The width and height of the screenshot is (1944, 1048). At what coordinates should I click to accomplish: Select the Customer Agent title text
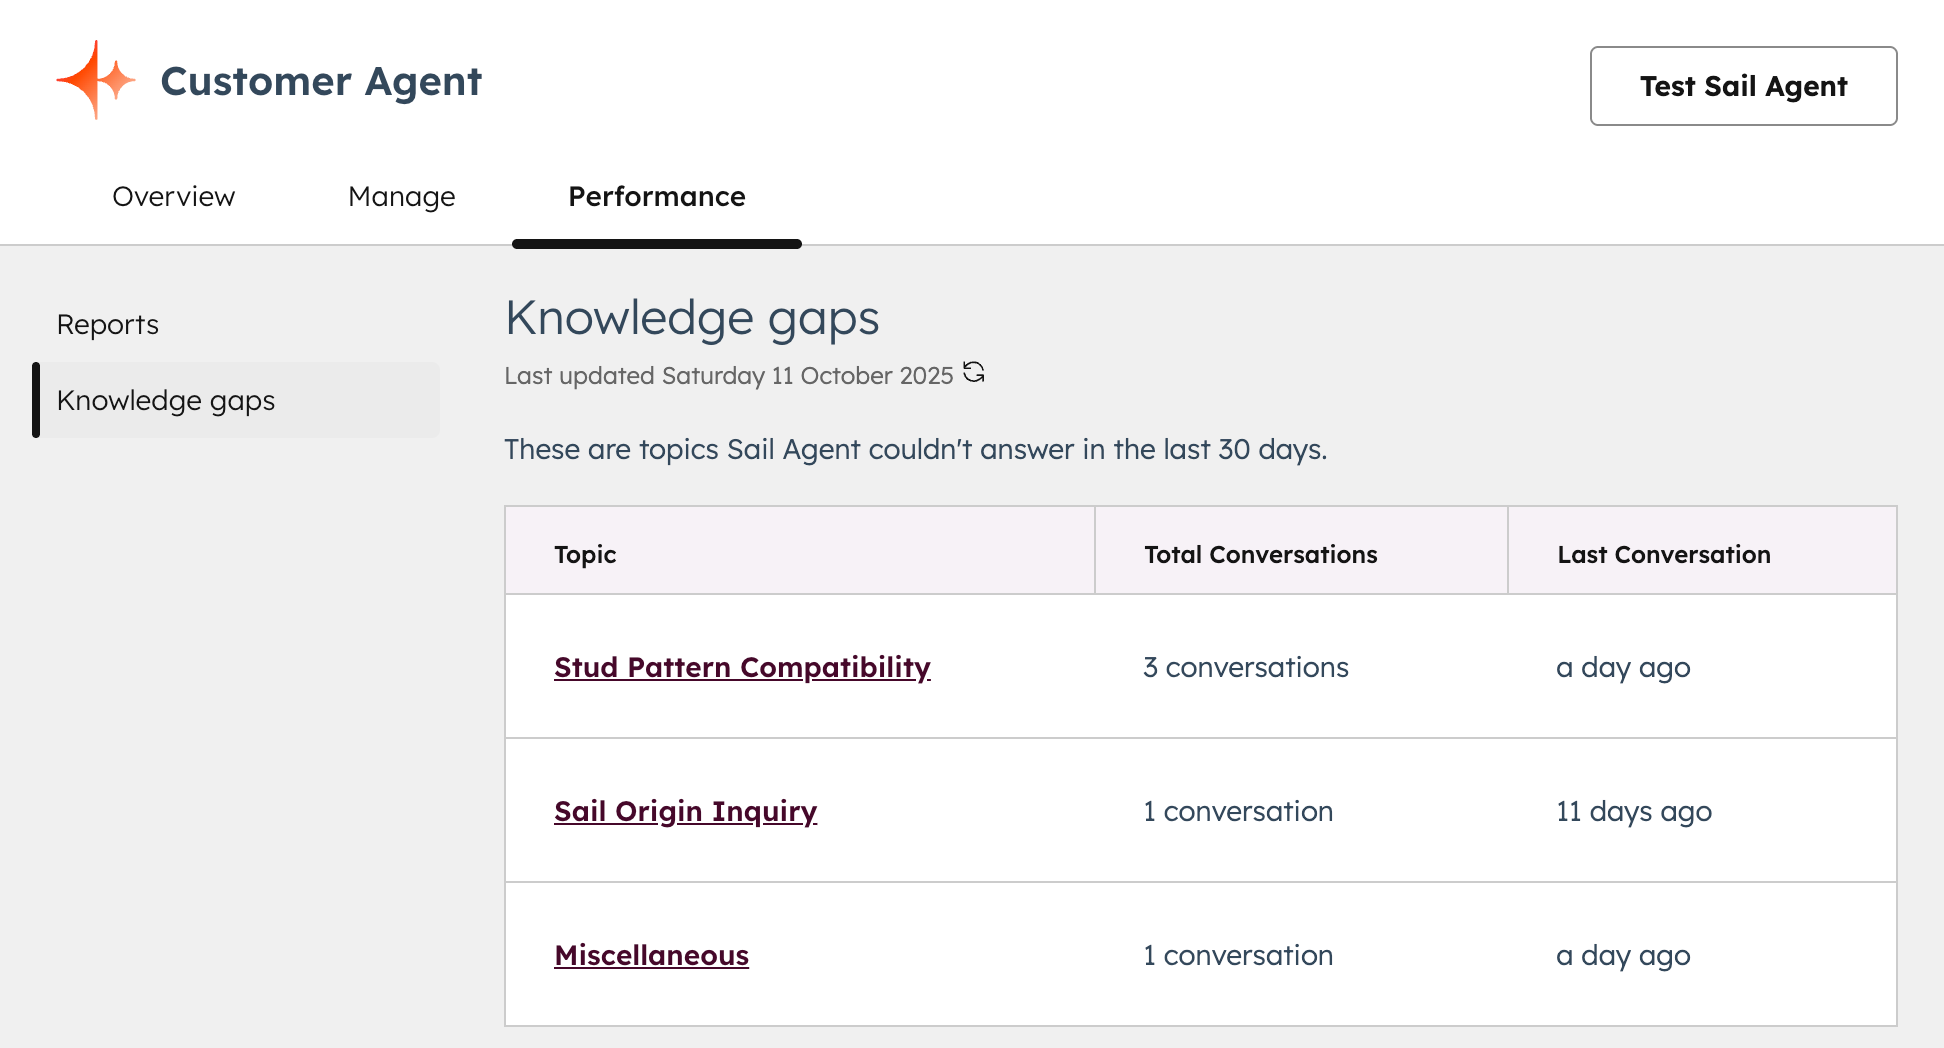tap(321, 81)
